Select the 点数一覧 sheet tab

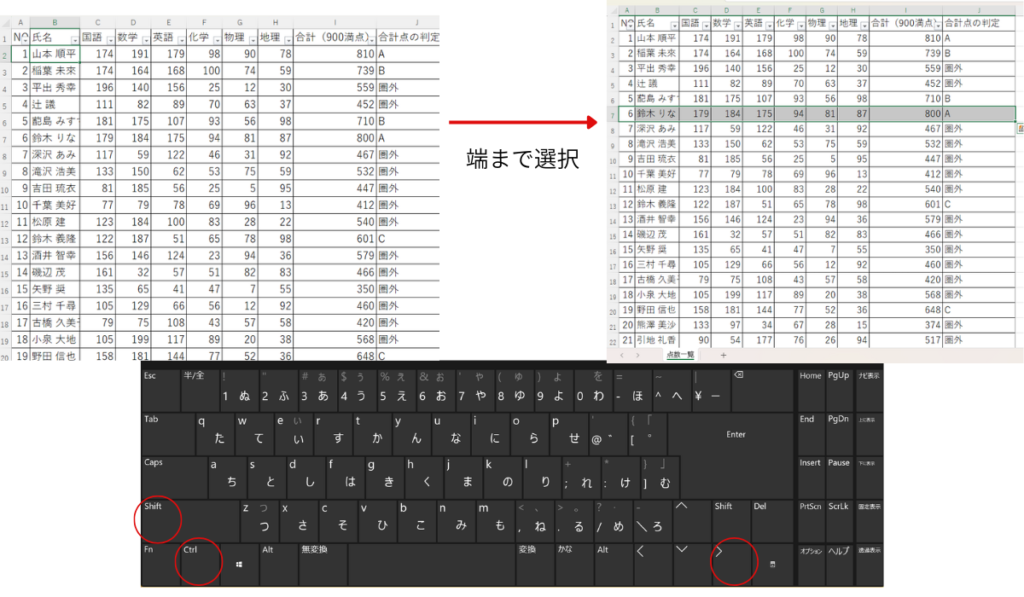tap(681, 355)
